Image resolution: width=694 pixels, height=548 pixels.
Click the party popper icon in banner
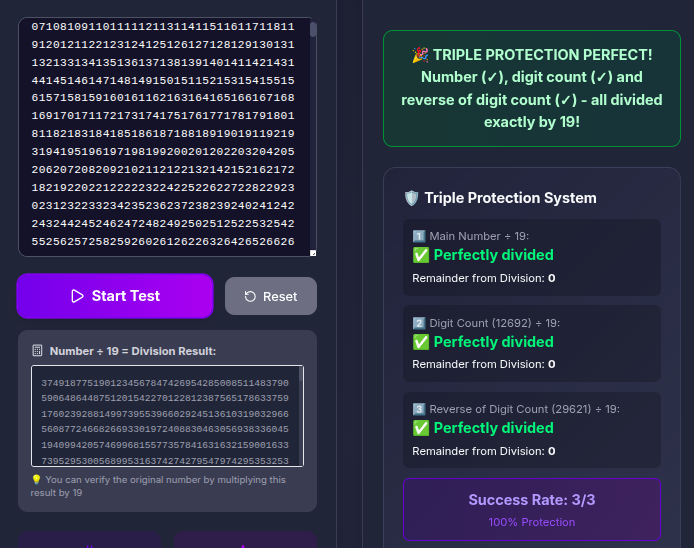tap(420, 55)
